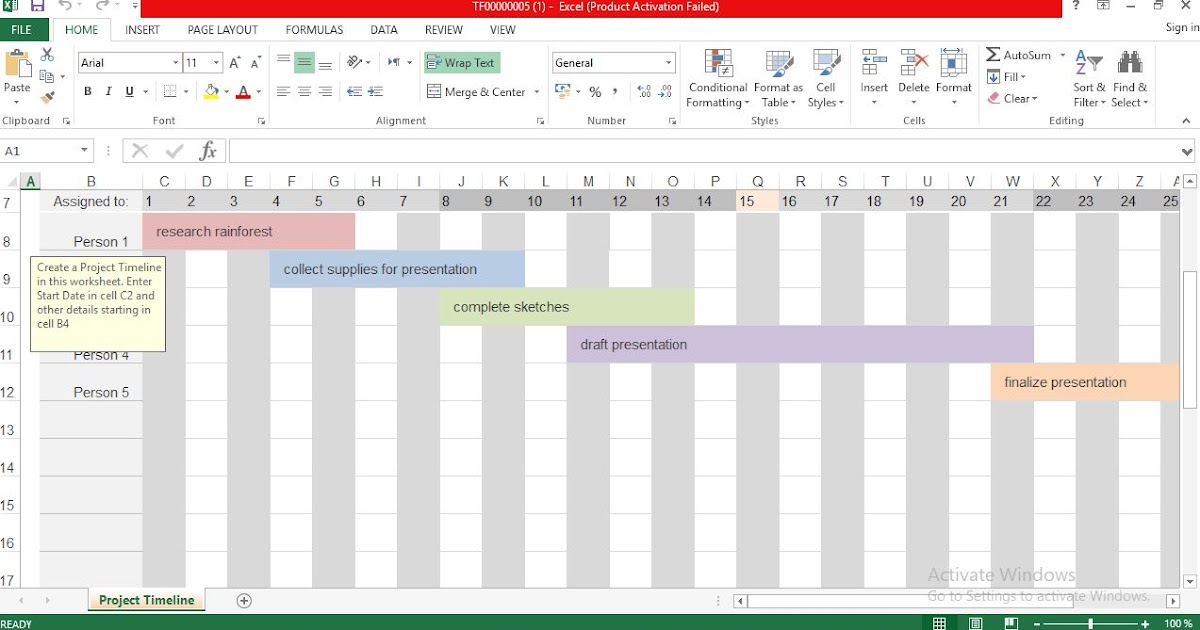This screenshot has width=1200, height=630.
Task: Save the workbook with floppy icon
Action: 38,6
